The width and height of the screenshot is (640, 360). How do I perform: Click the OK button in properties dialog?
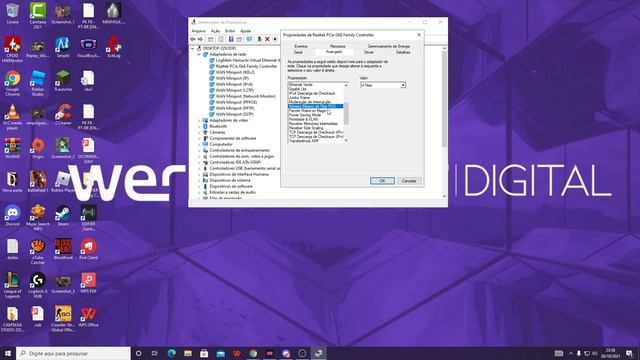[382, 181]
